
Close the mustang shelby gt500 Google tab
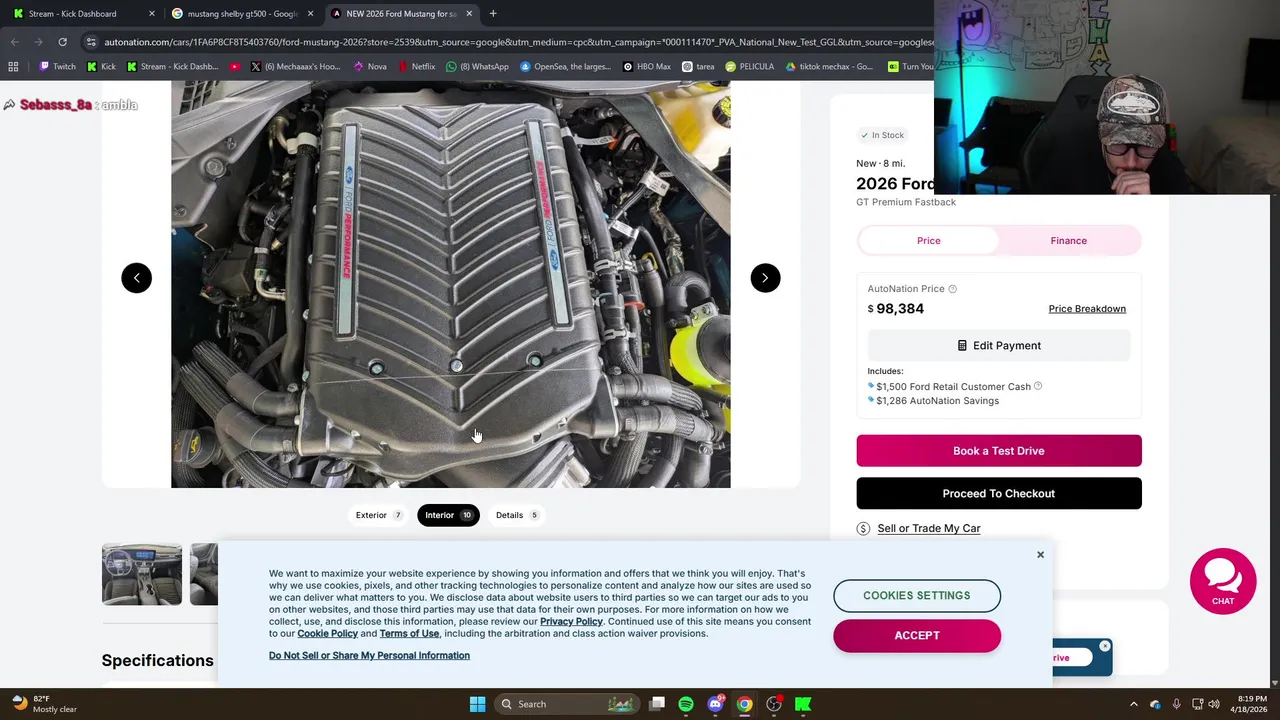[310, 14]
